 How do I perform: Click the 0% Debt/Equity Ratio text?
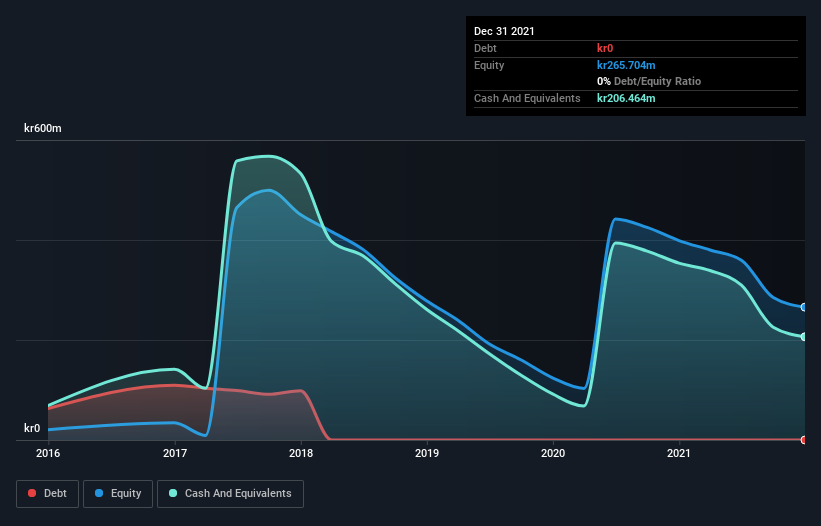(649, 81)
